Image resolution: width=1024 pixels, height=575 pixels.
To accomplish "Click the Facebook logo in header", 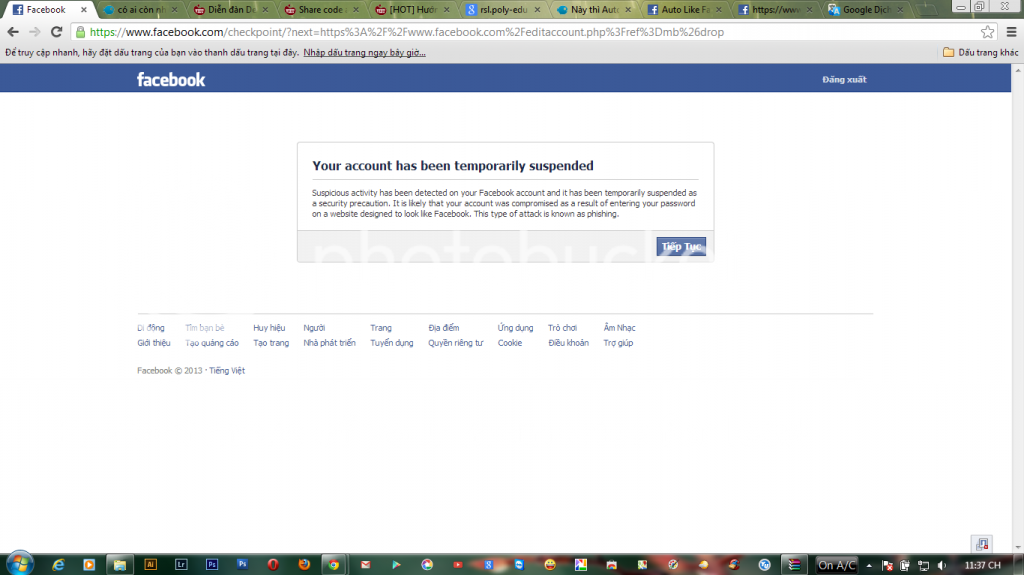I will click(x=170, y=80).
